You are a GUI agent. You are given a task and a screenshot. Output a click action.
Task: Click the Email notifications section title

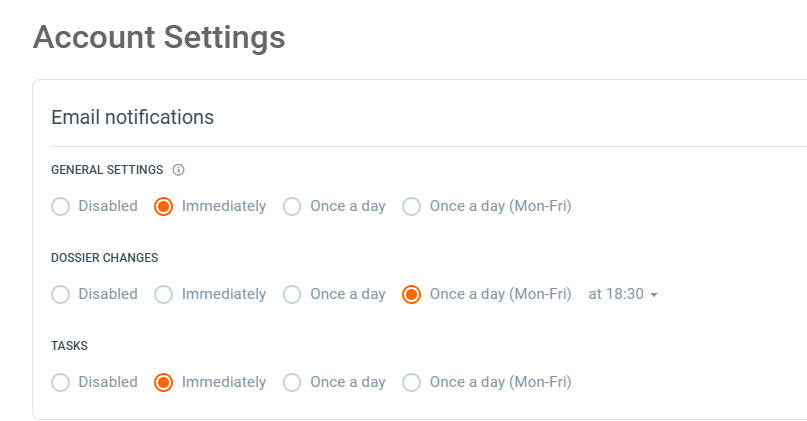point(132,117)
